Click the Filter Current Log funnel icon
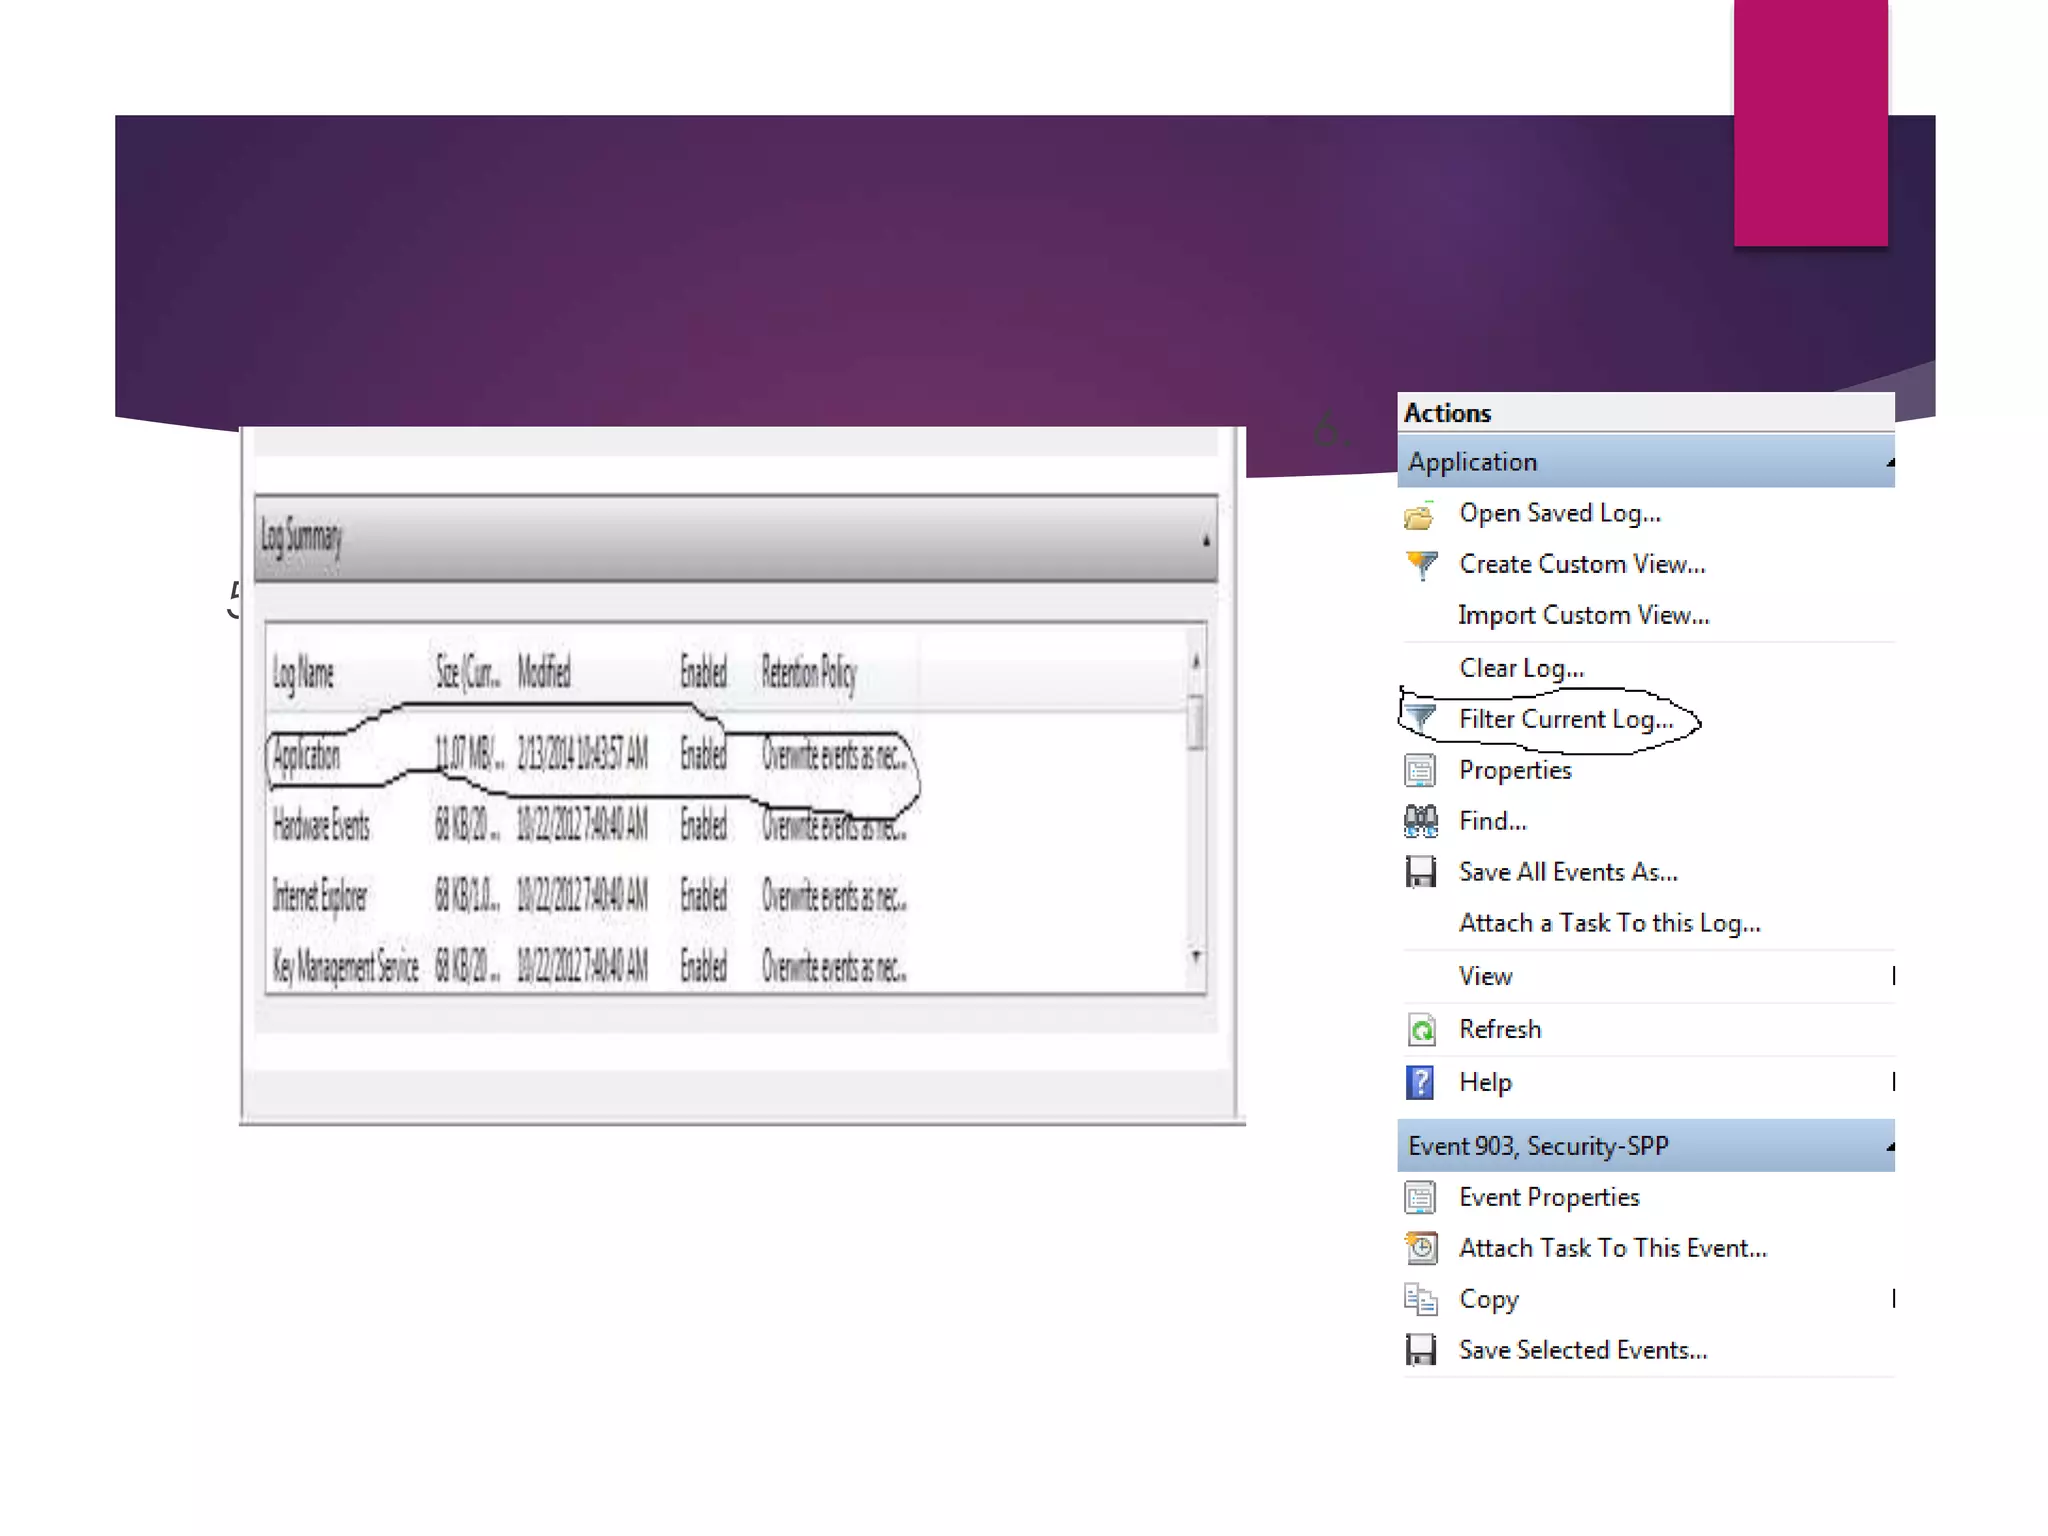 pos(1421,718)
